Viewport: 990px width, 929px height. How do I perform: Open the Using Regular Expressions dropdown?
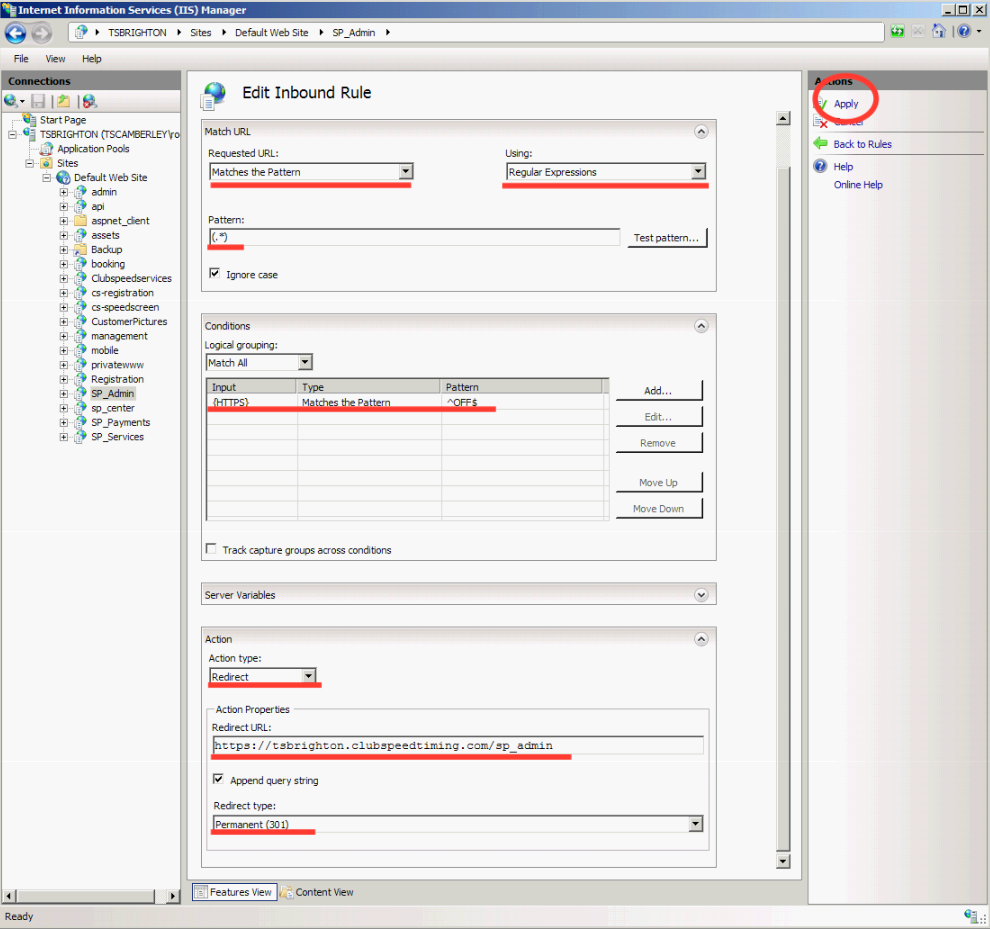click(x=698, y=171)
